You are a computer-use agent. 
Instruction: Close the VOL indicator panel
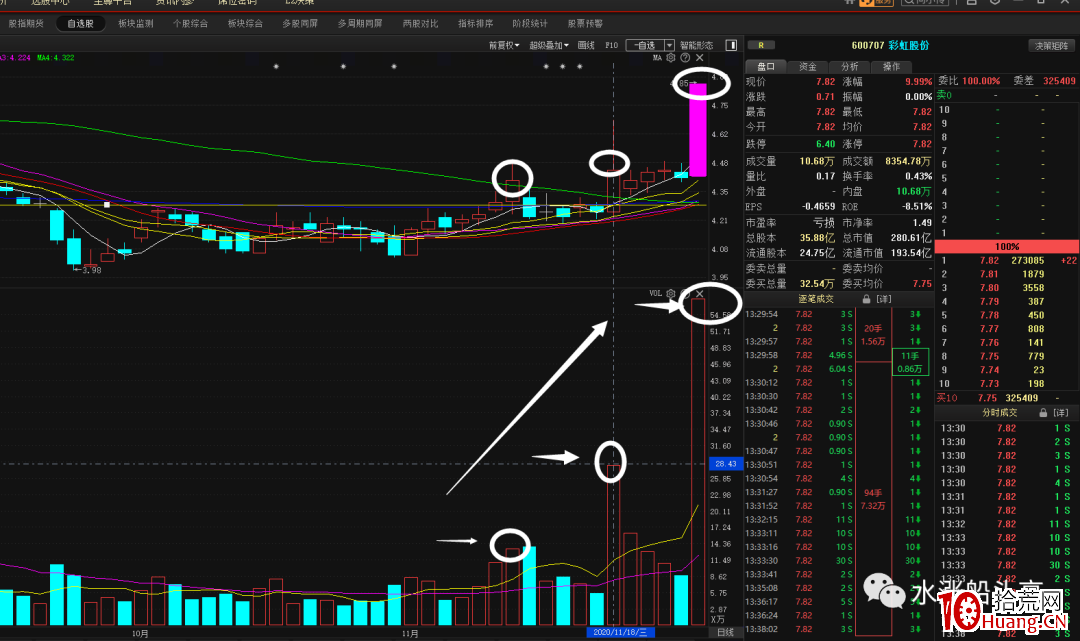pyautogui.click(x=700, y=293)
